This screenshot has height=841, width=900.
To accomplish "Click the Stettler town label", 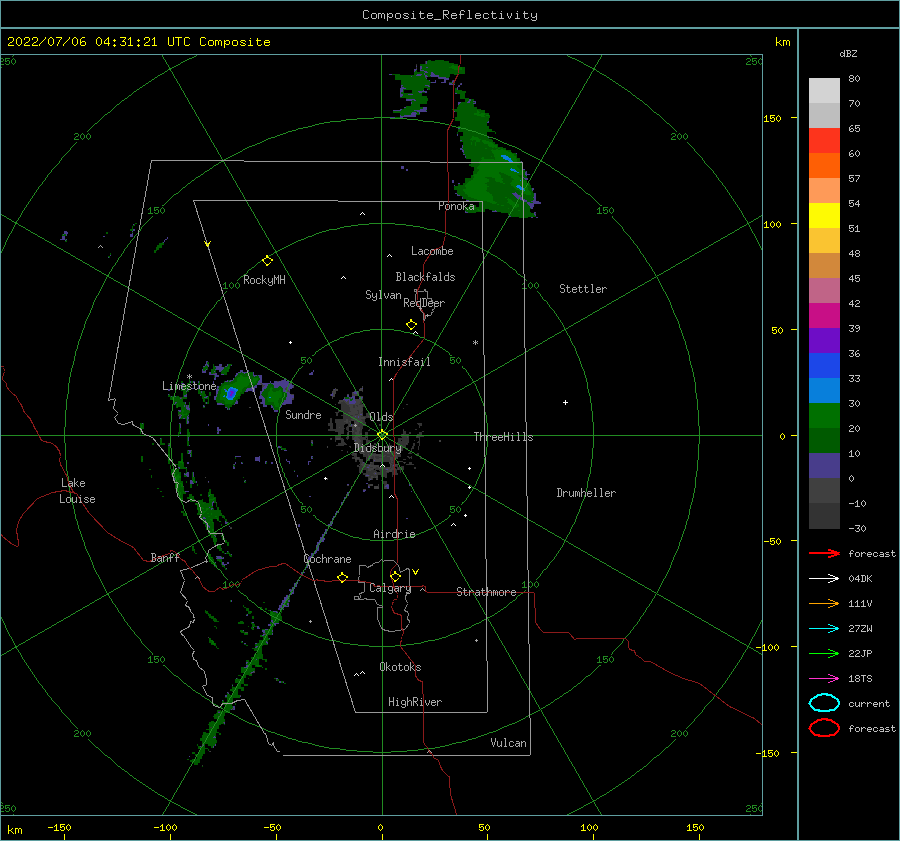I will (583, 289).
